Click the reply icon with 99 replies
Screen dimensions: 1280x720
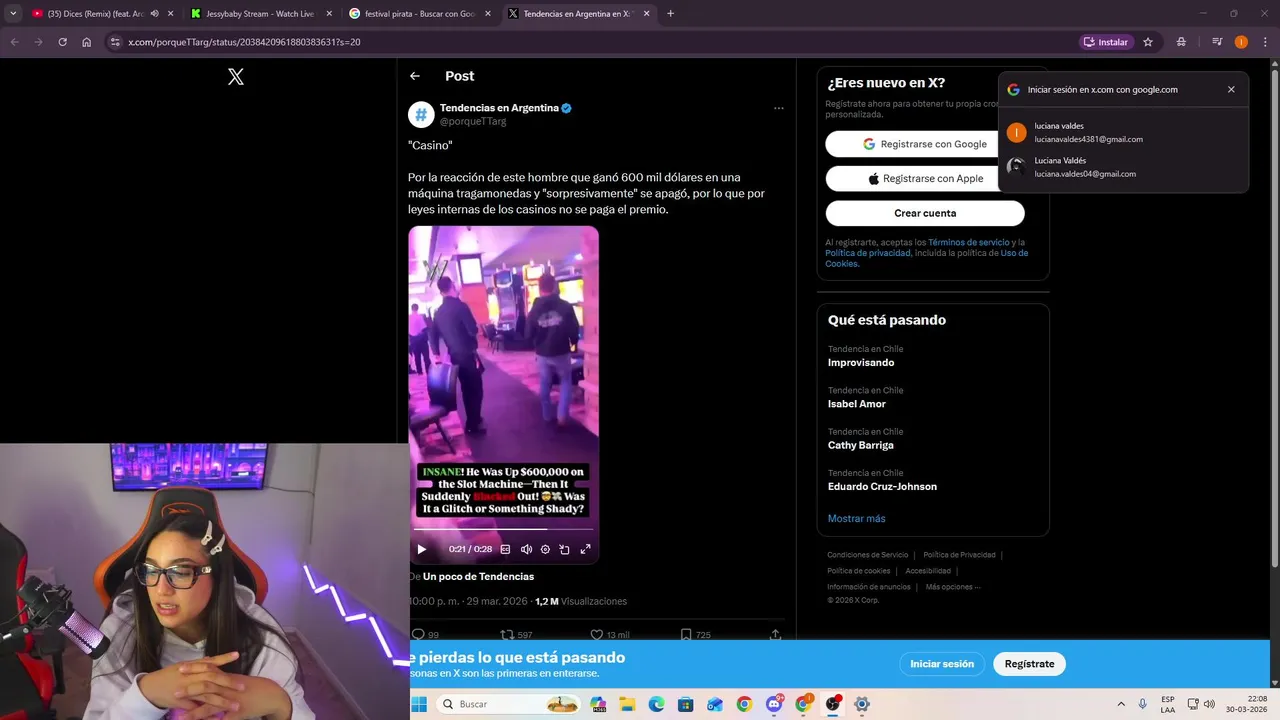419,635
